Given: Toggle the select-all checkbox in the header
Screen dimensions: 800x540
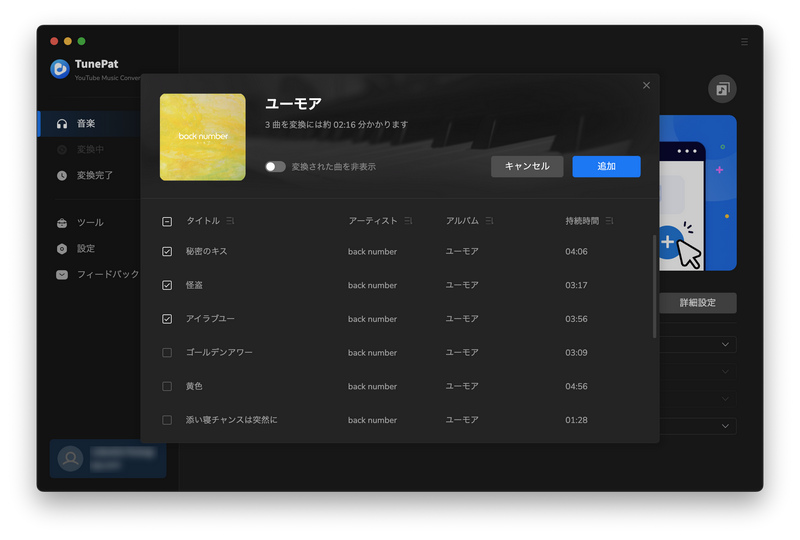Looking at the screenshot, I should pos(167,222).
